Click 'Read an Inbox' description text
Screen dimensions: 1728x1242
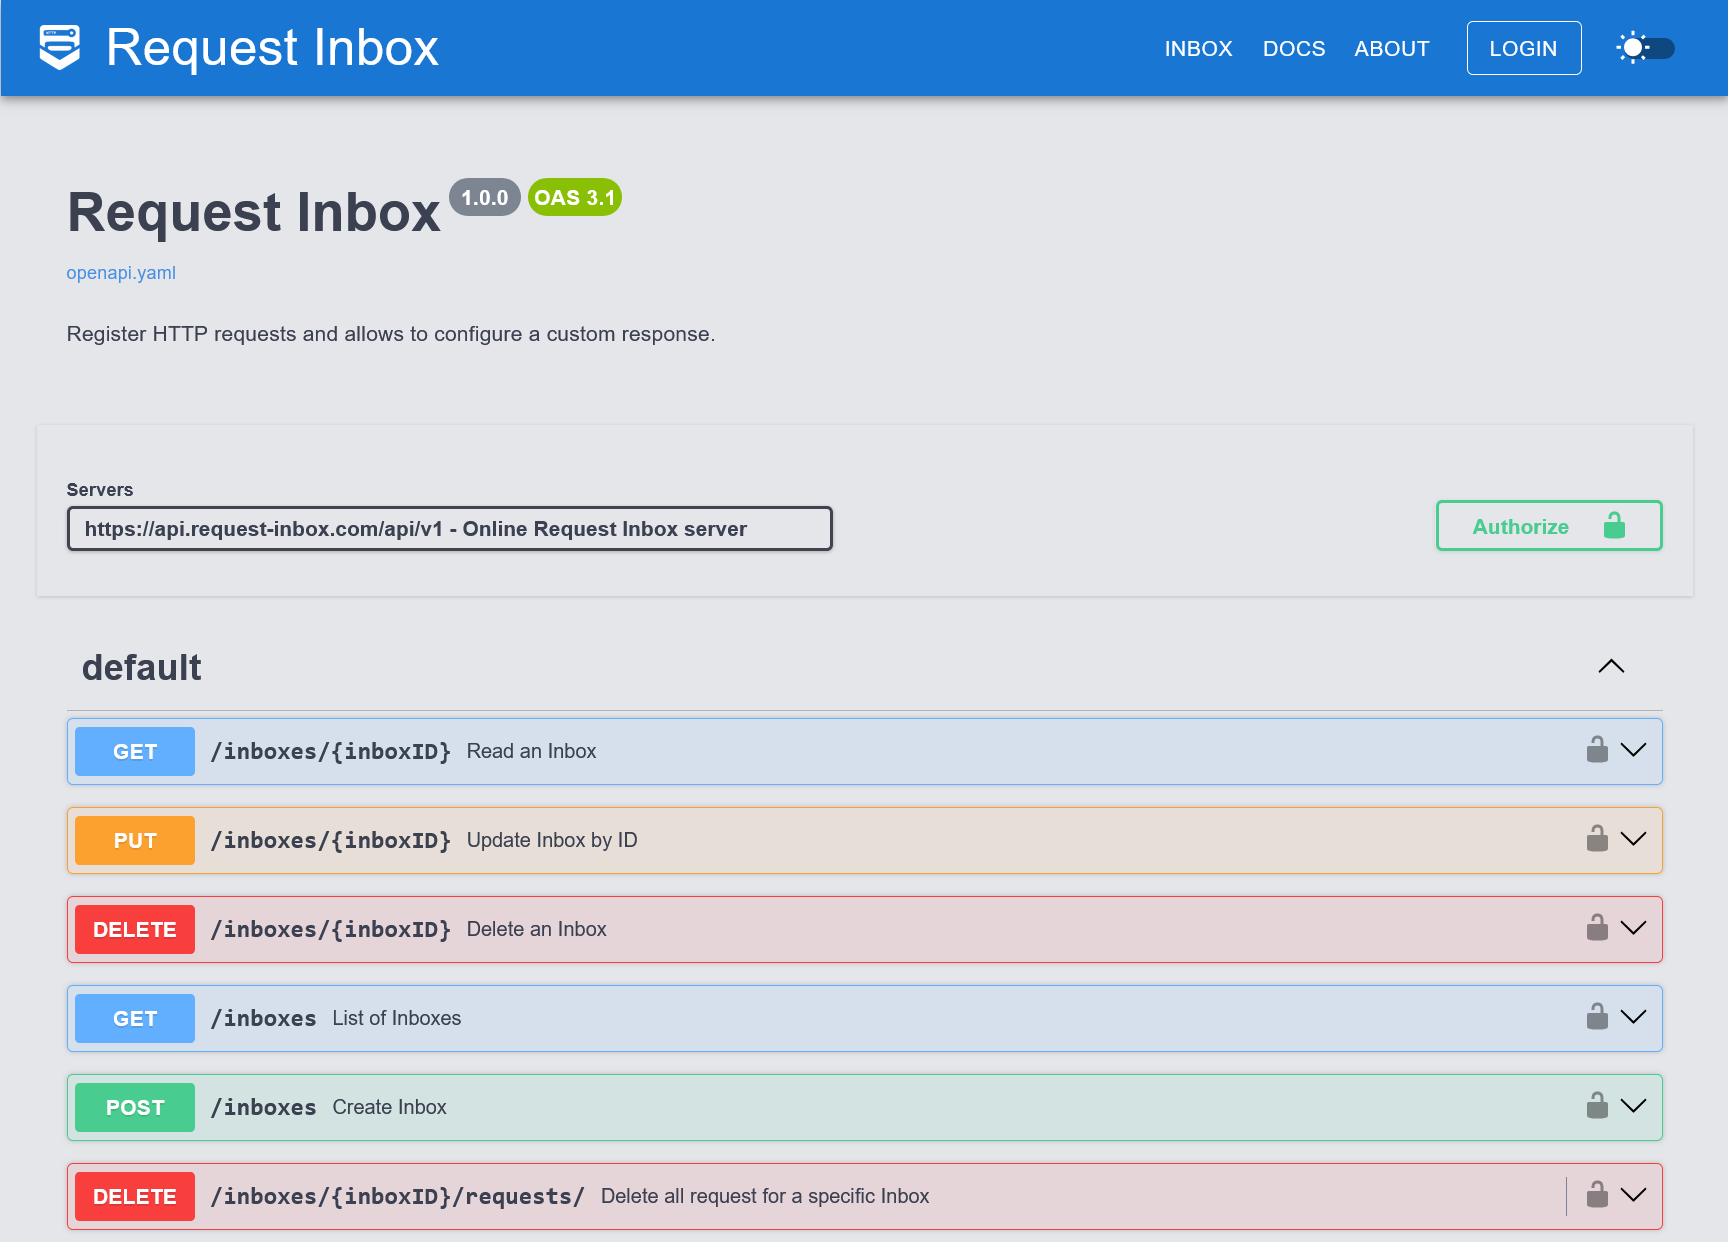pyautogui.click(x=531, y=751)
